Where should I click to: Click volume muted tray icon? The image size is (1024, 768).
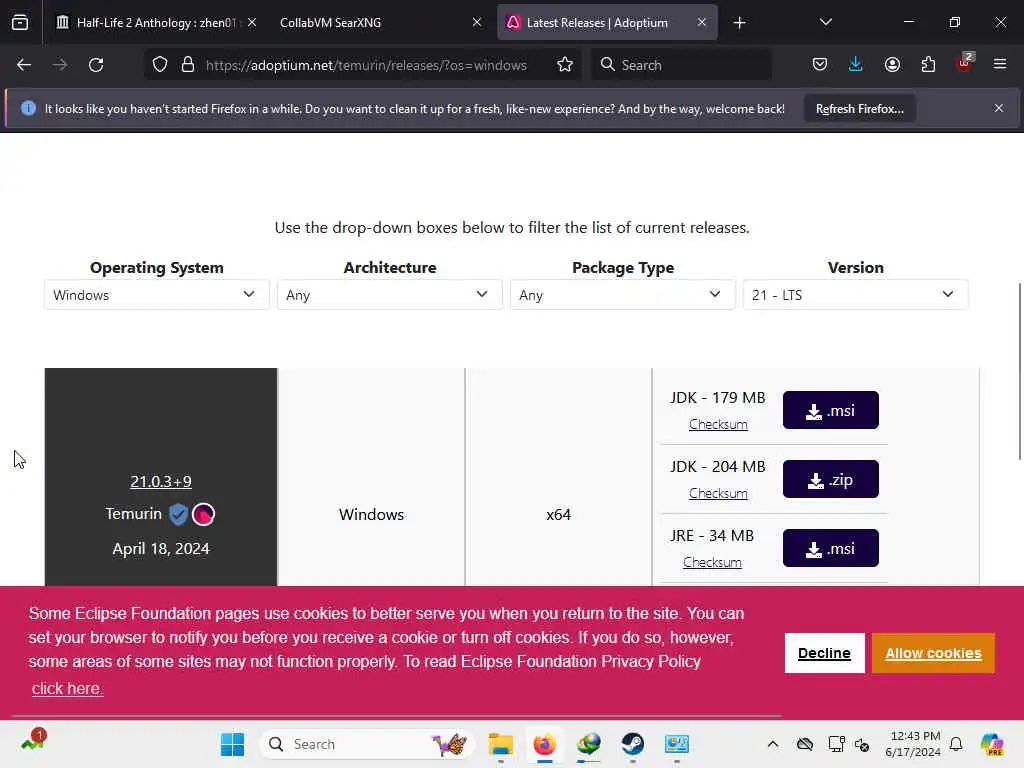862,744
